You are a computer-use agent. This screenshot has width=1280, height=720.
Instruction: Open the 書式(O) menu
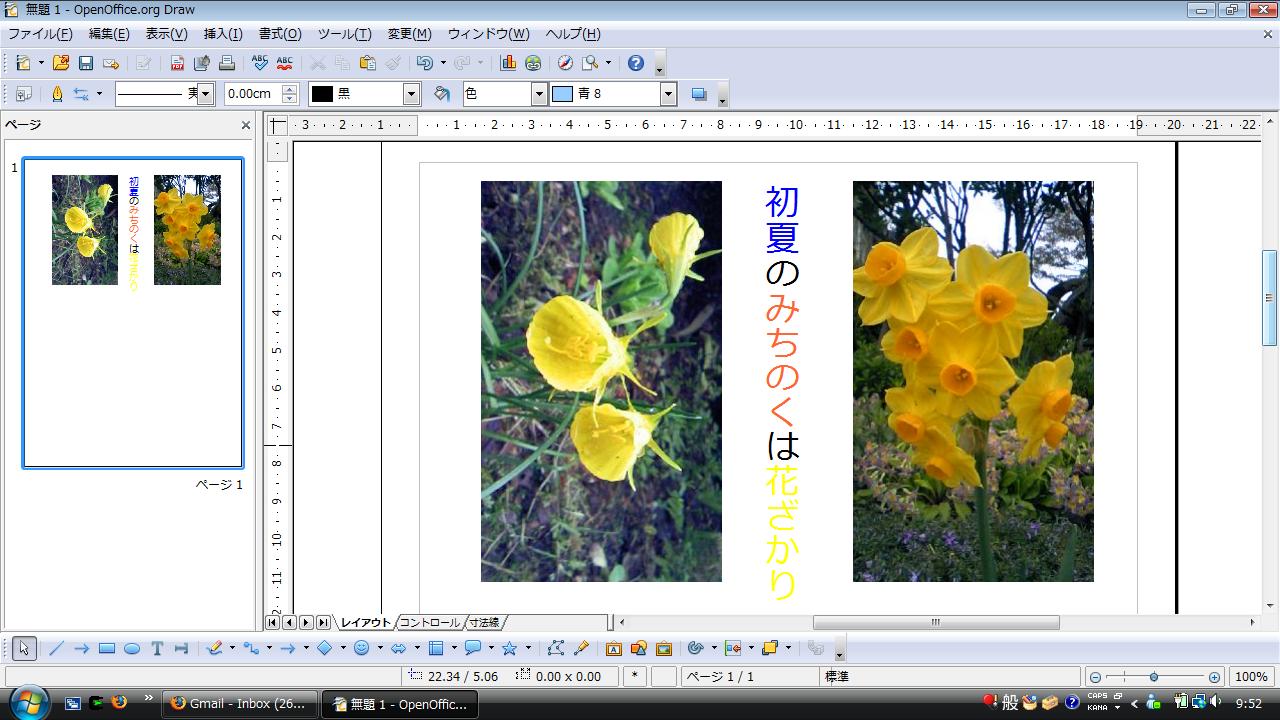pos(279,34)
